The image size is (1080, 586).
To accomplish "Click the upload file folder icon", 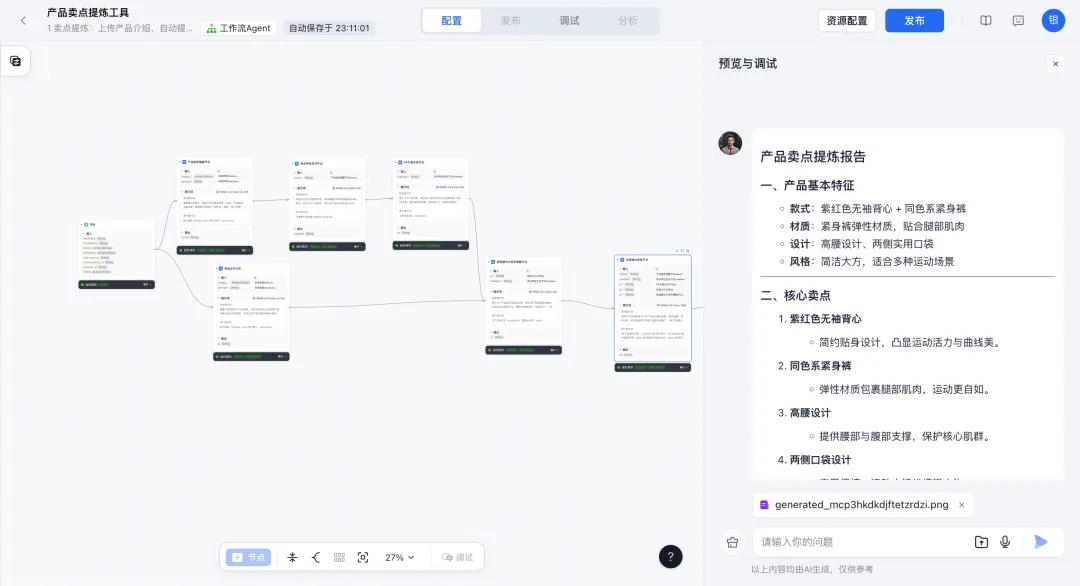I will click(x=982, y=542).
